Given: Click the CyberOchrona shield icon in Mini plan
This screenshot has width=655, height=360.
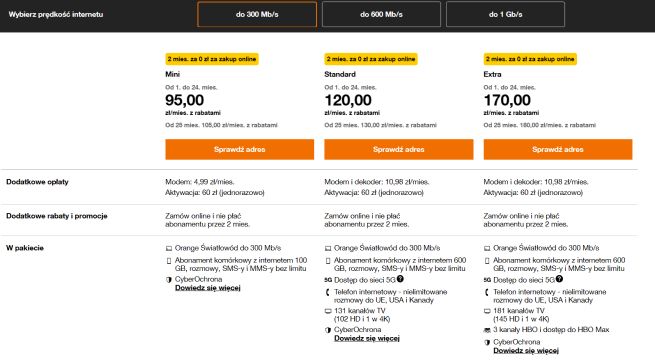Looking at the screenshot, I should click(x=169, y=280).
